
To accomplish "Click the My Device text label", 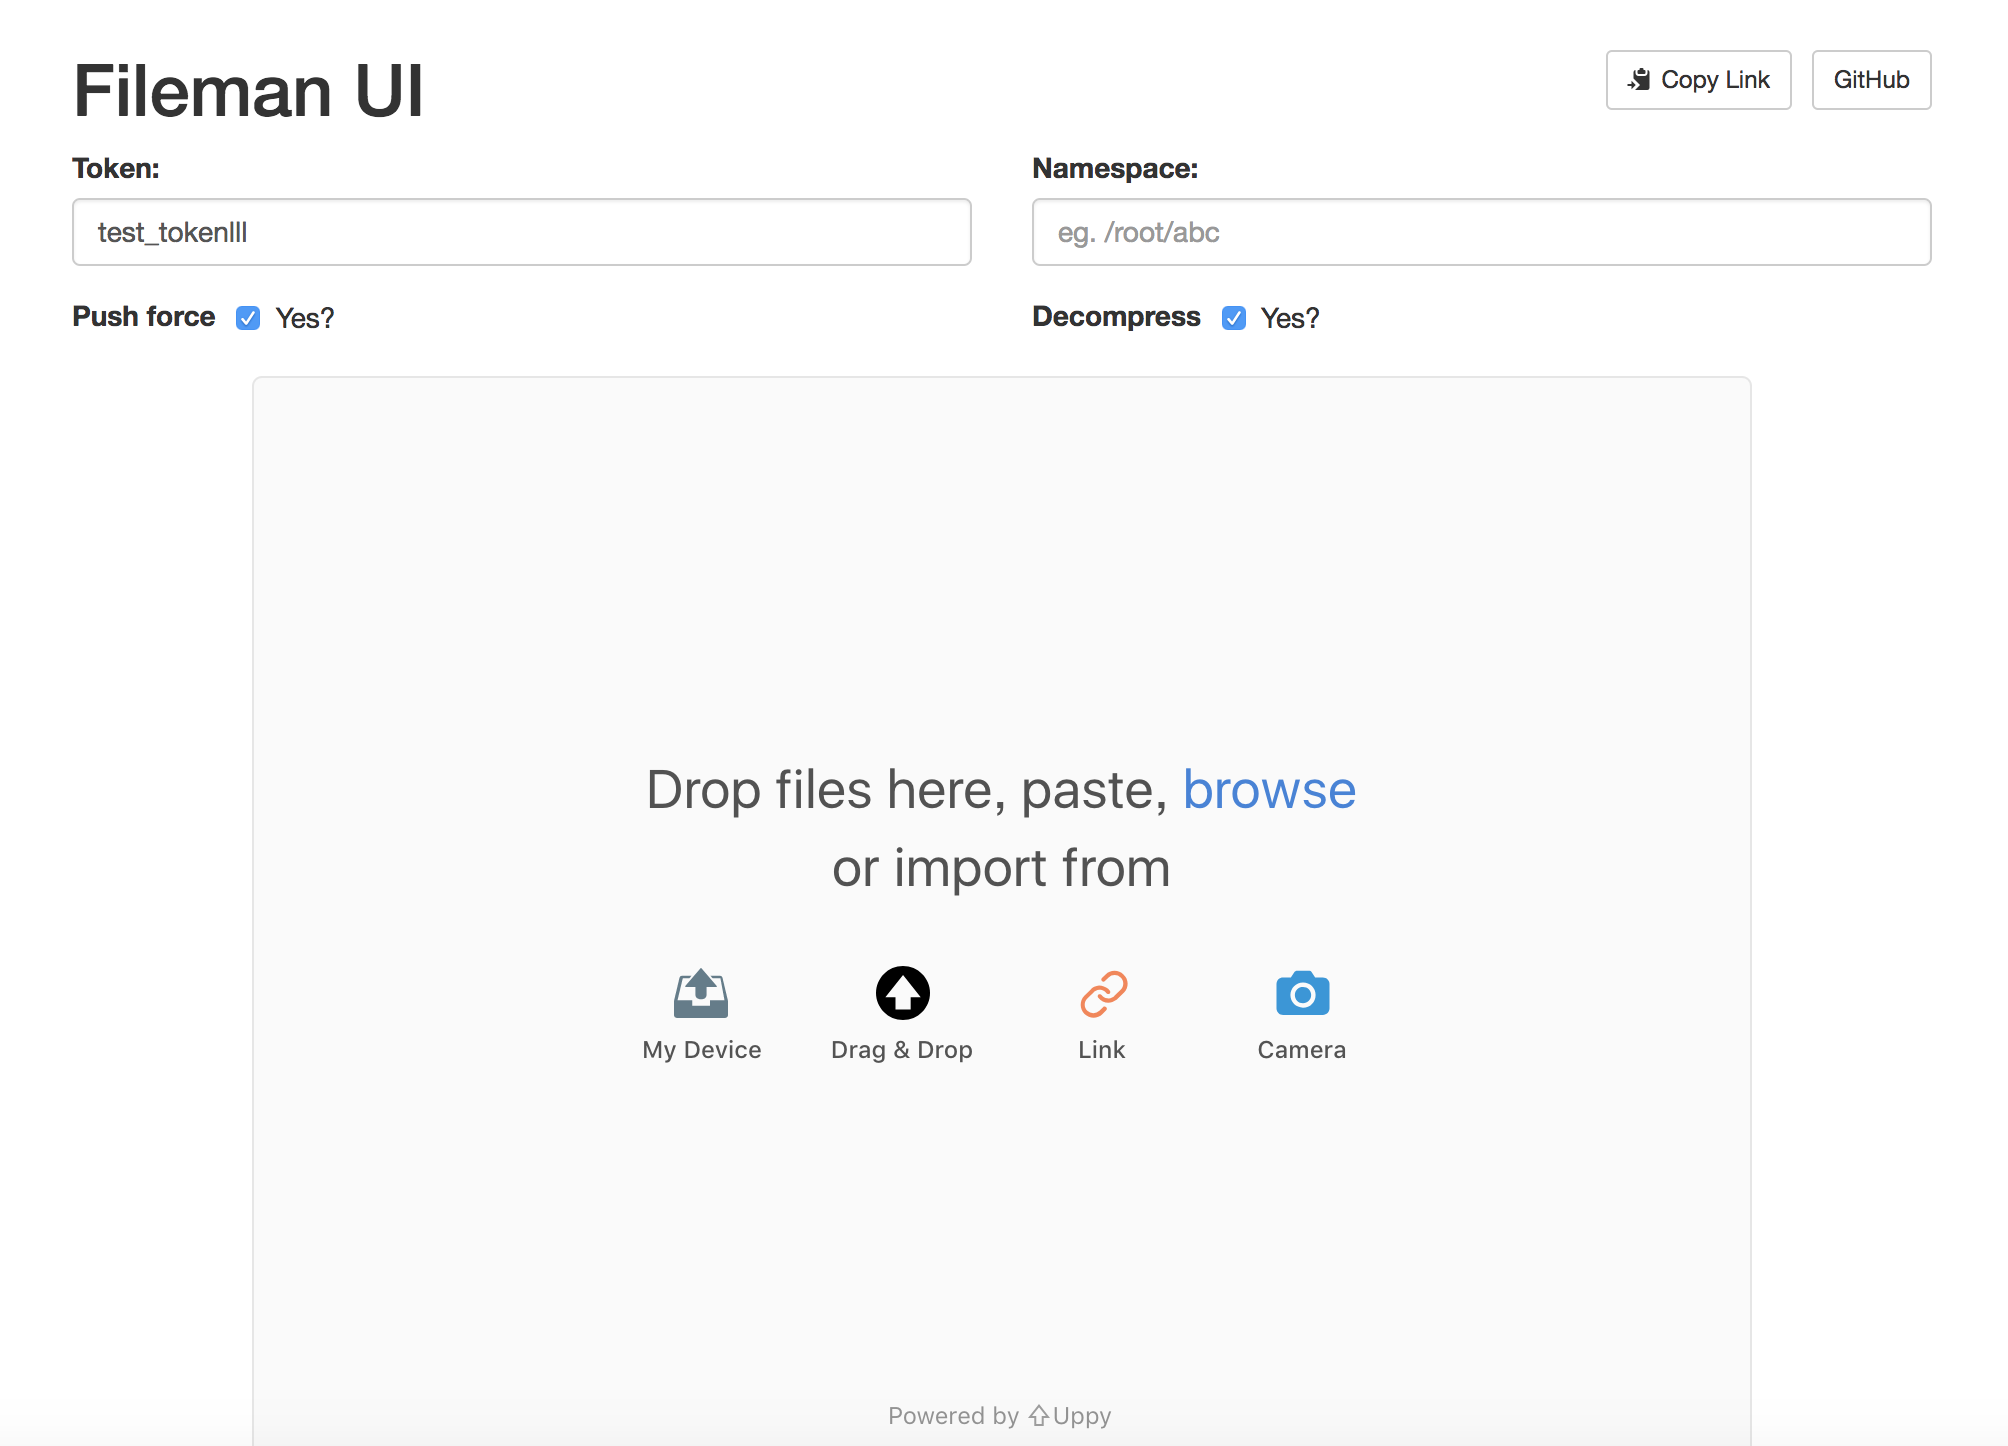I will (701, 1049).
